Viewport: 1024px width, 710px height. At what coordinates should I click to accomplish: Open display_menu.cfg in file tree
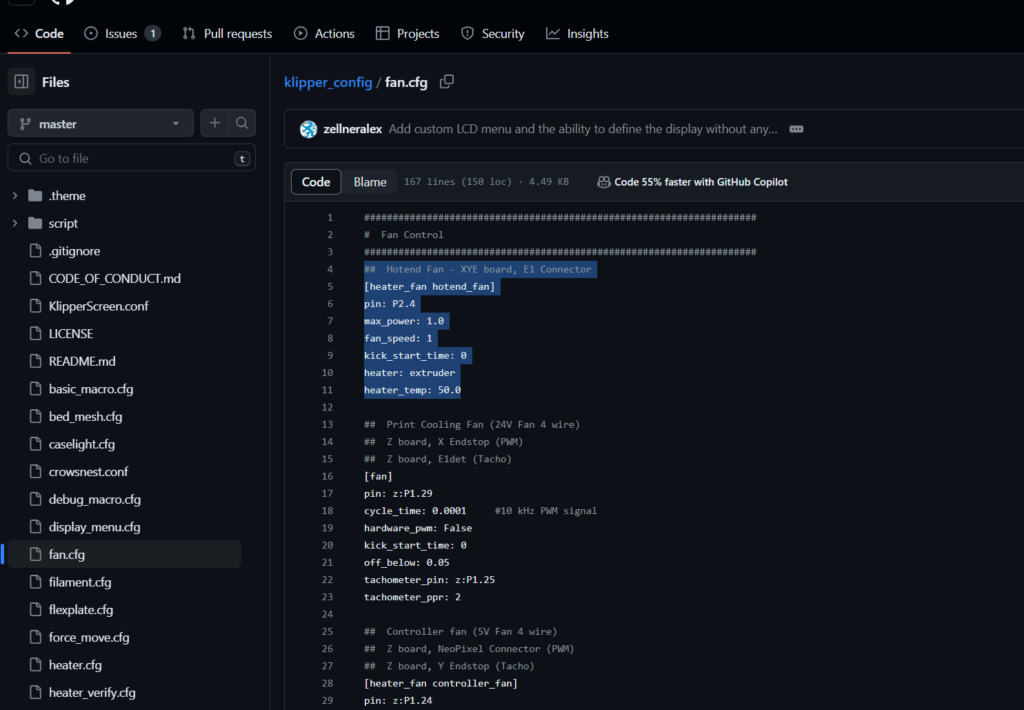[94, 526]
